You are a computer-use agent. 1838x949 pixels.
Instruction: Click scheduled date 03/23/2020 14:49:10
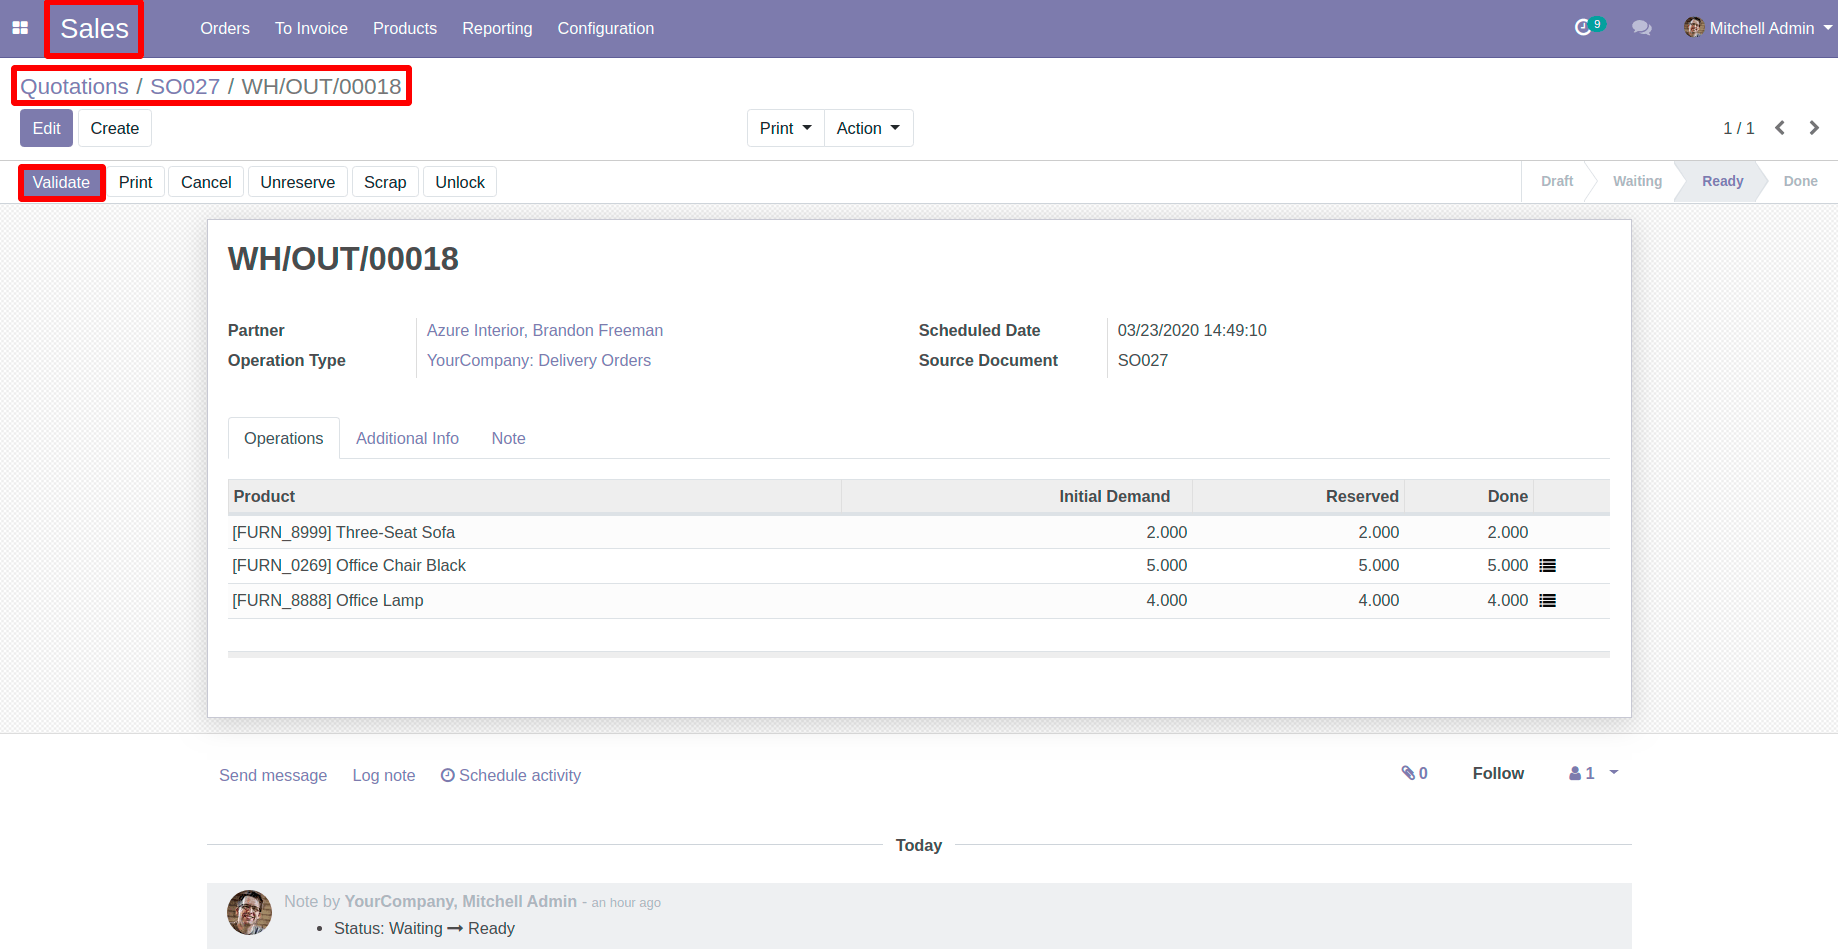point(1192,330)
